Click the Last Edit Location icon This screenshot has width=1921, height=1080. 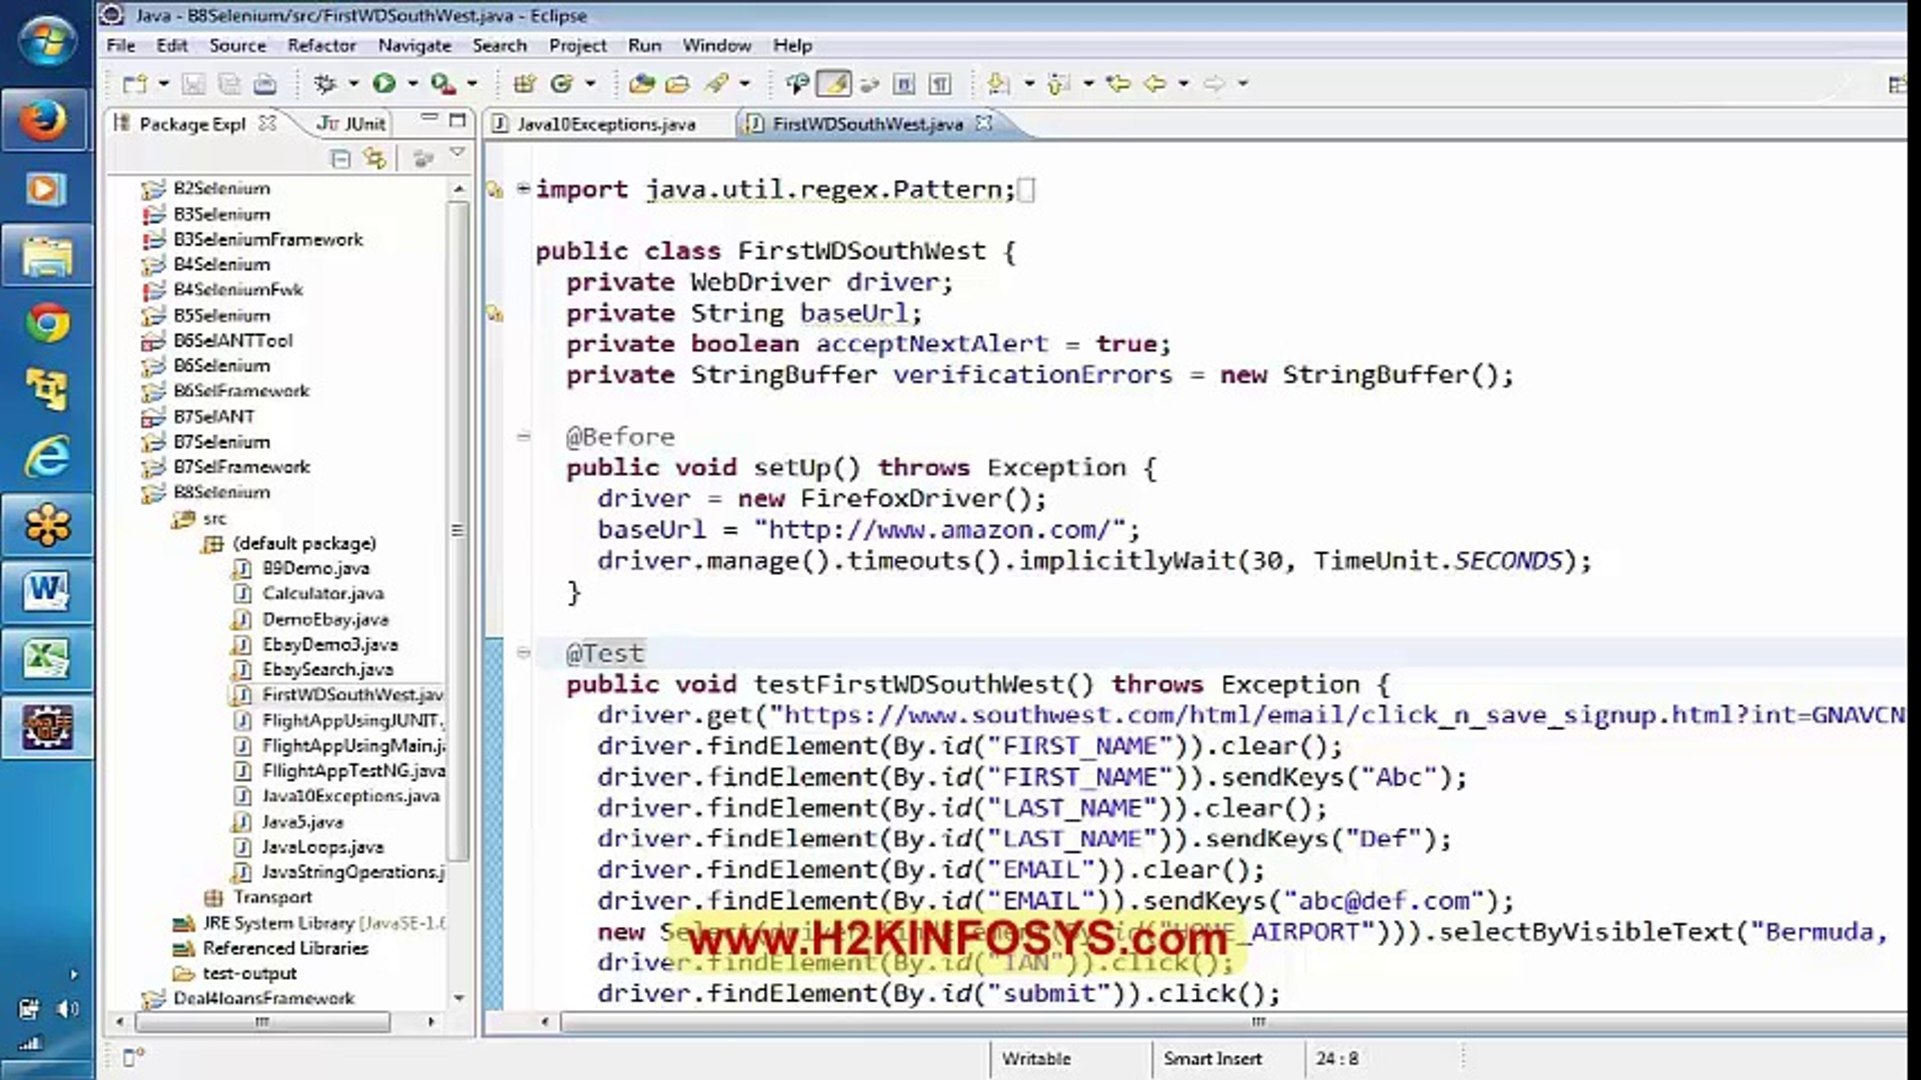[x=1118, y=84]
